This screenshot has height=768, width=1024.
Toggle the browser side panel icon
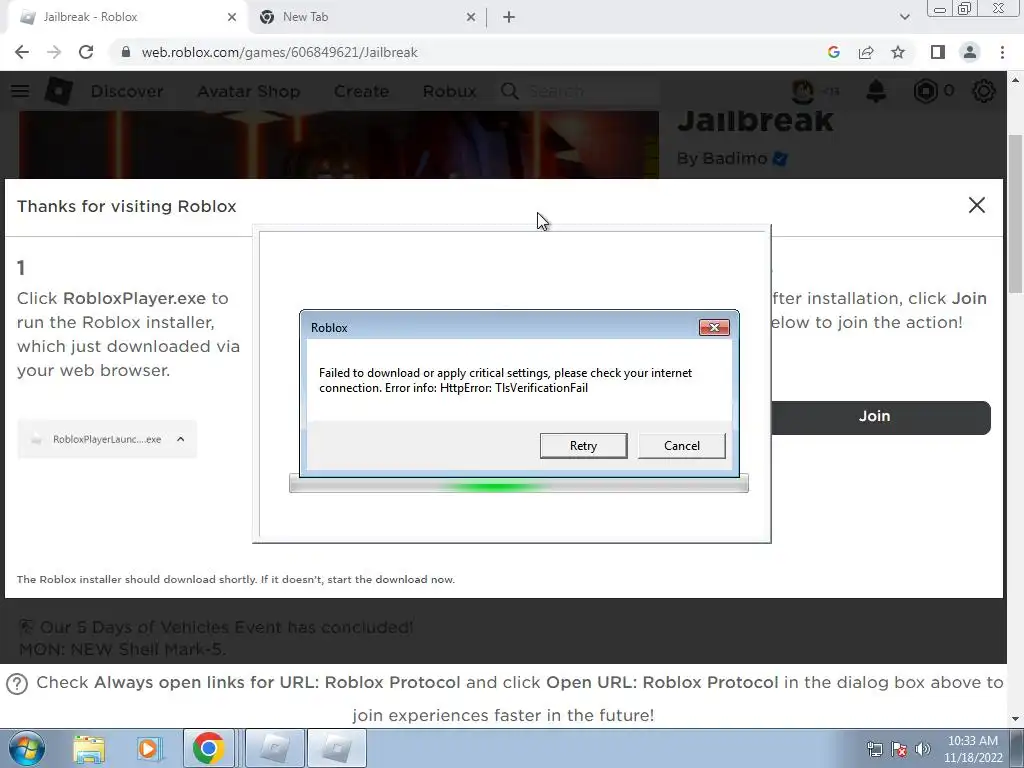(x=938, y=52)
